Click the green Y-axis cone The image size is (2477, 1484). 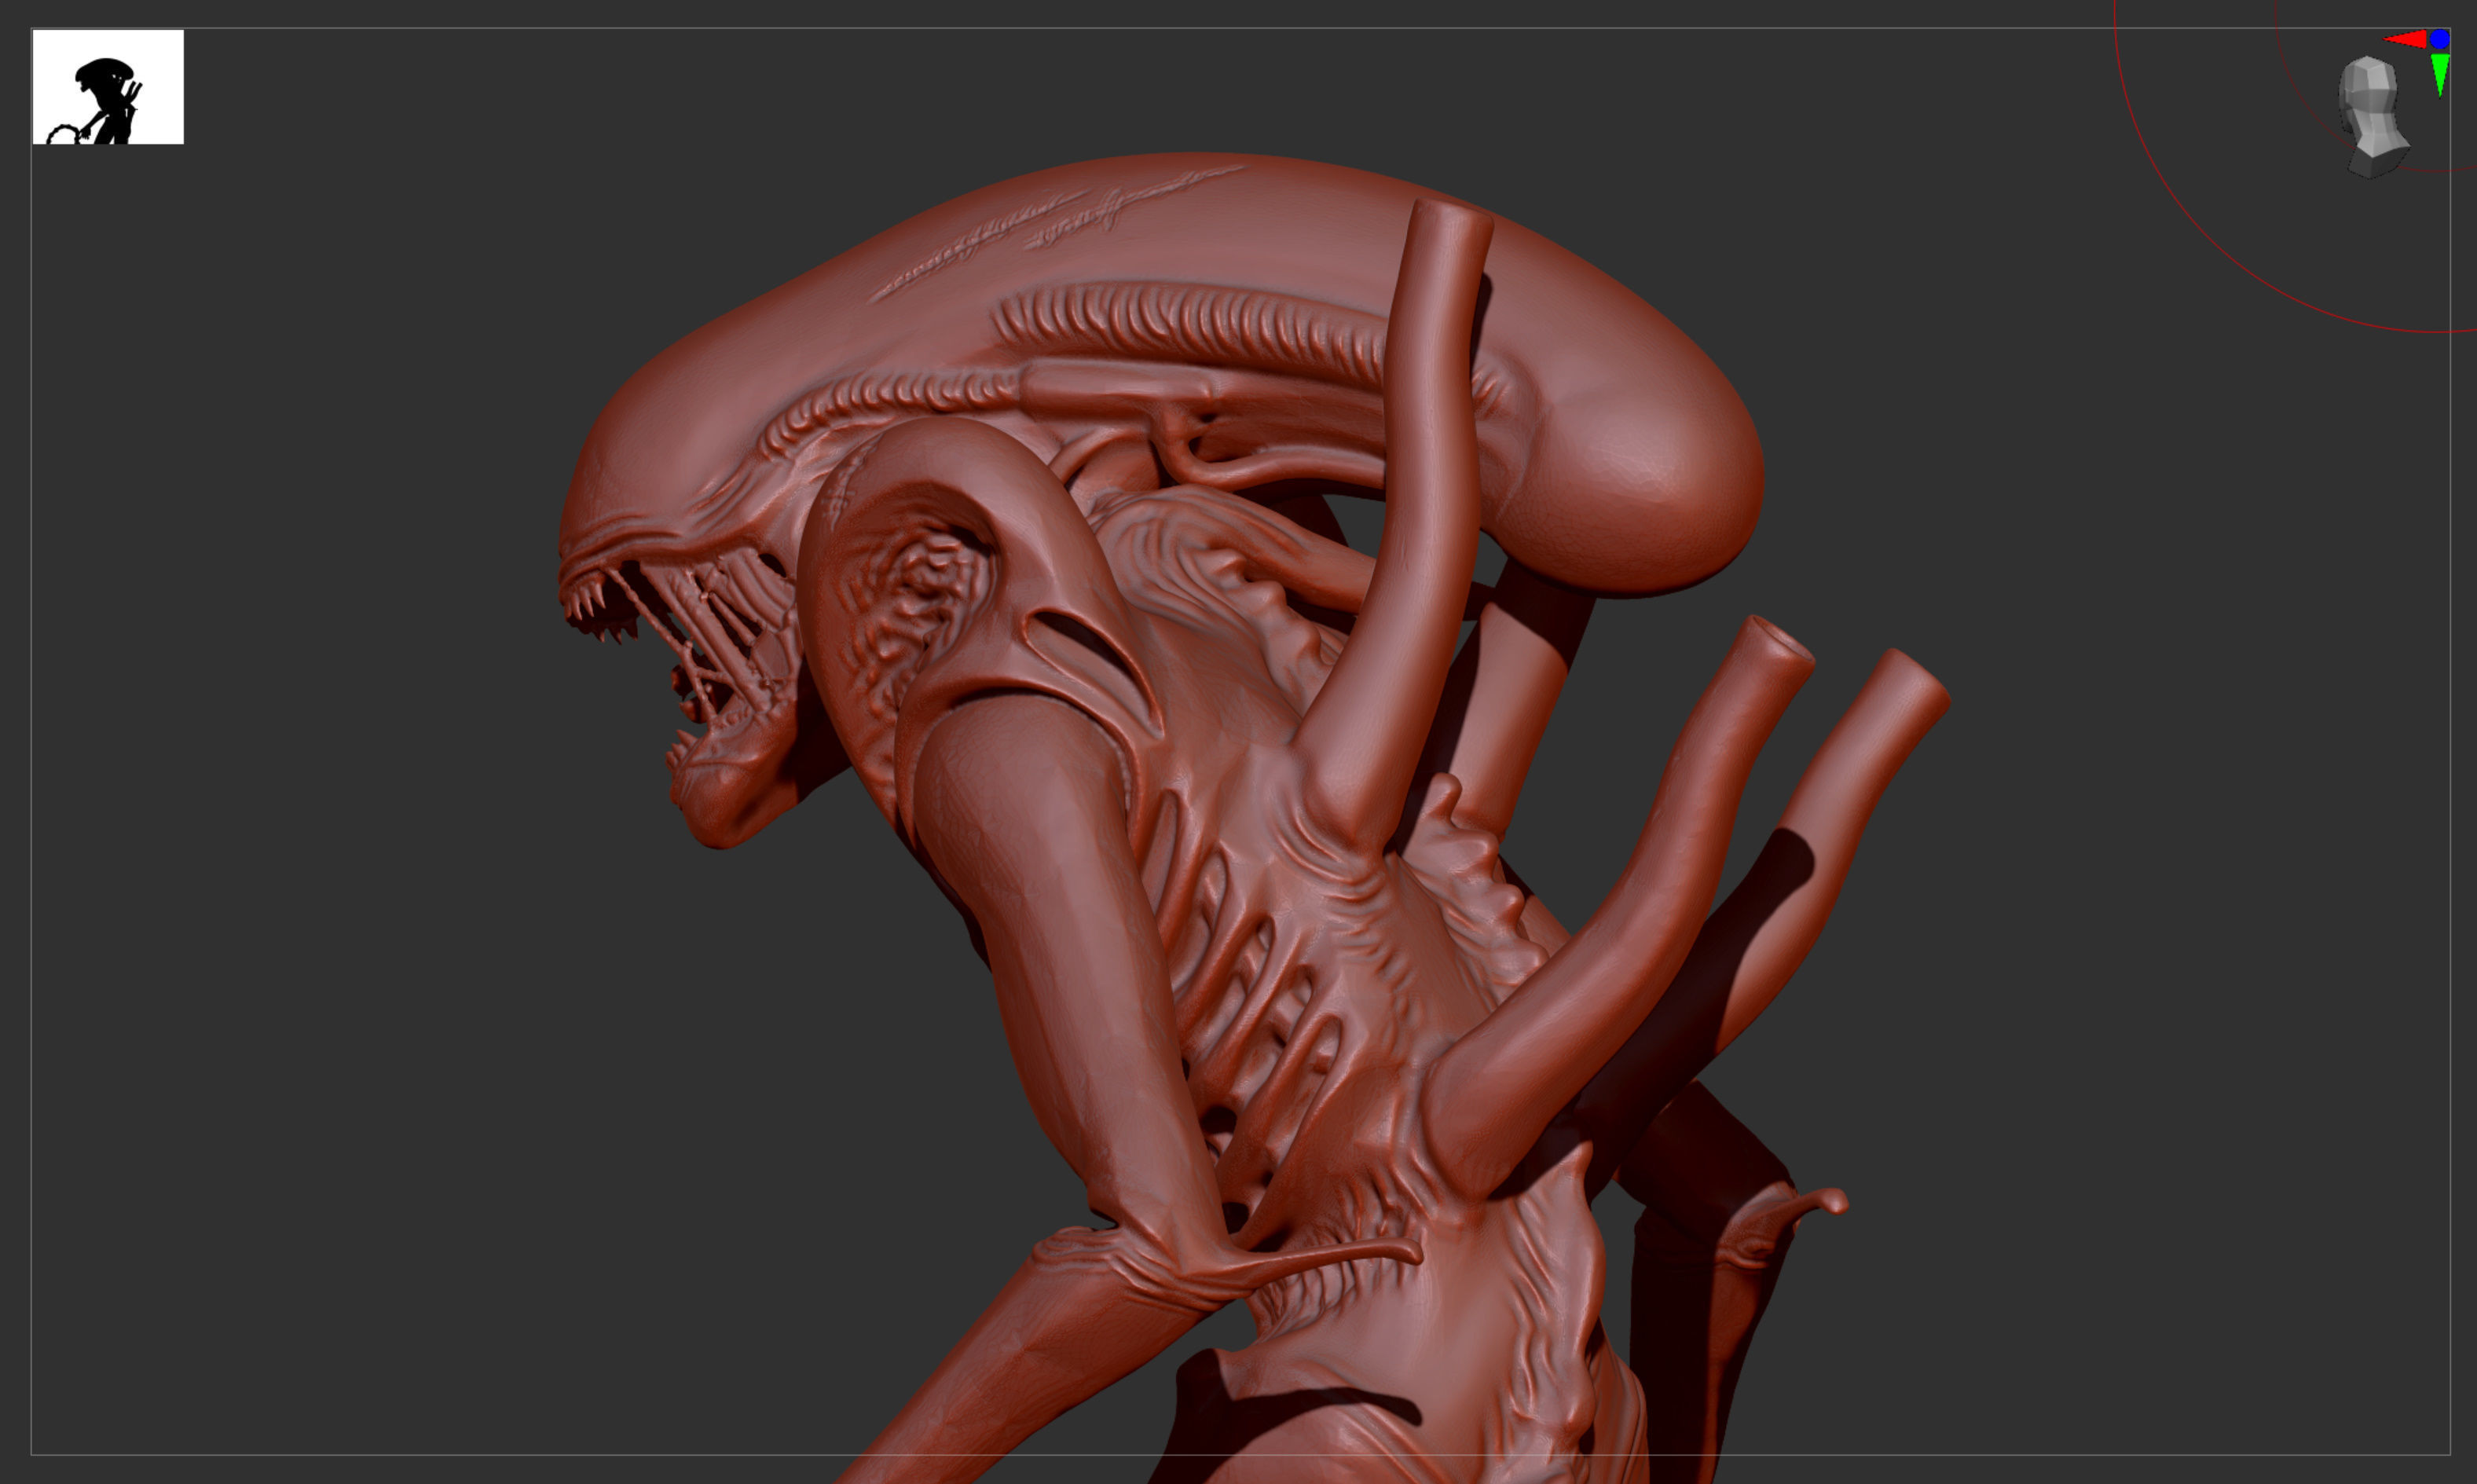[2440, 75]
